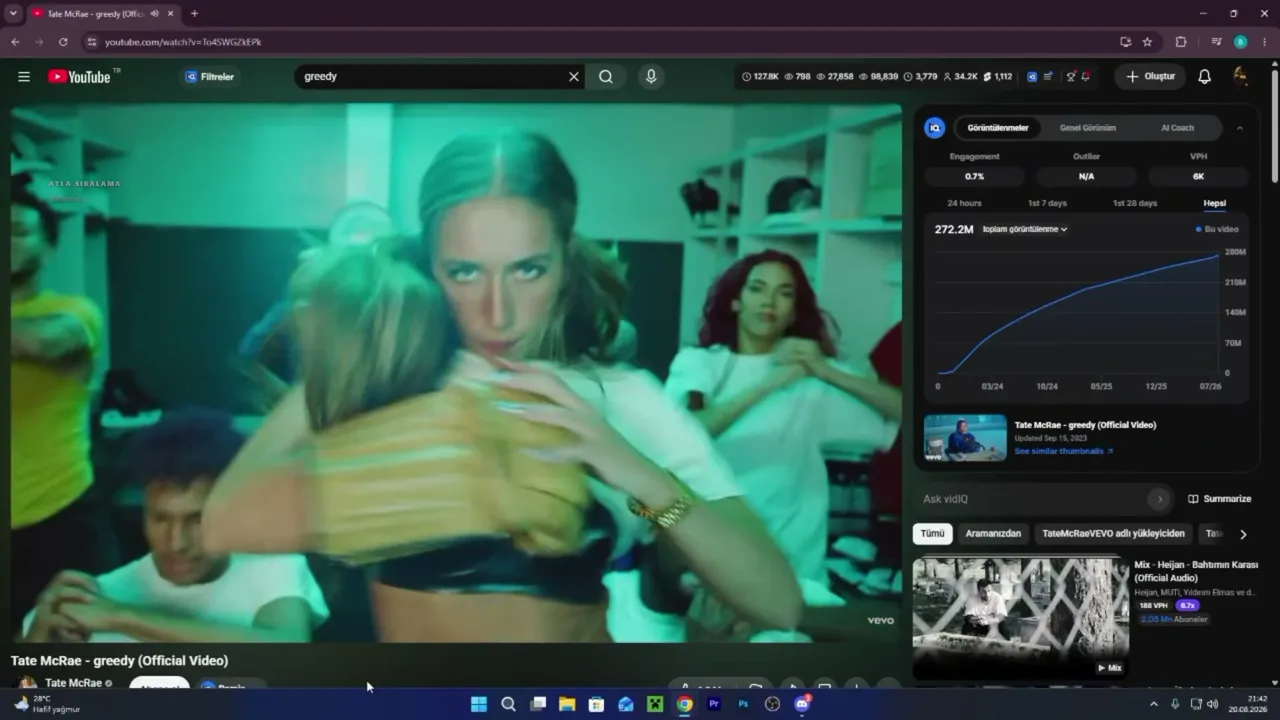Open the Chrome three-dot menu
The width and height of the screenshot is (1280, 720).
point(1265,42)
